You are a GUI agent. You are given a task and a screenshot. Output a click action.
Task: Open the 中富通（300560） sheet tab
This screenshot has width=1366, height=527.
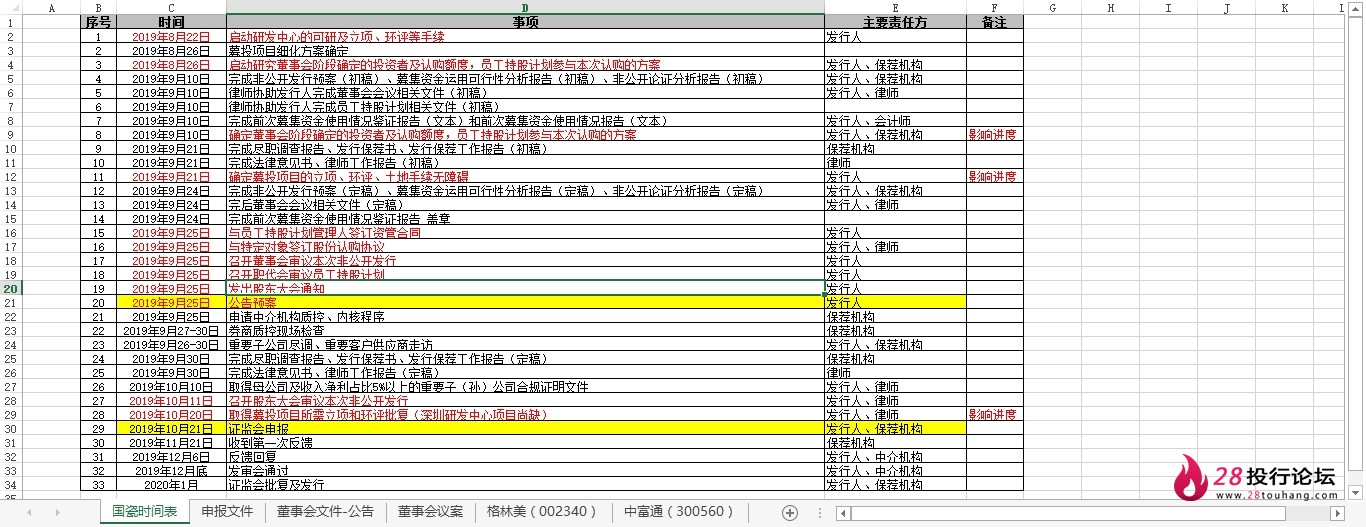(x=680, y=512)
